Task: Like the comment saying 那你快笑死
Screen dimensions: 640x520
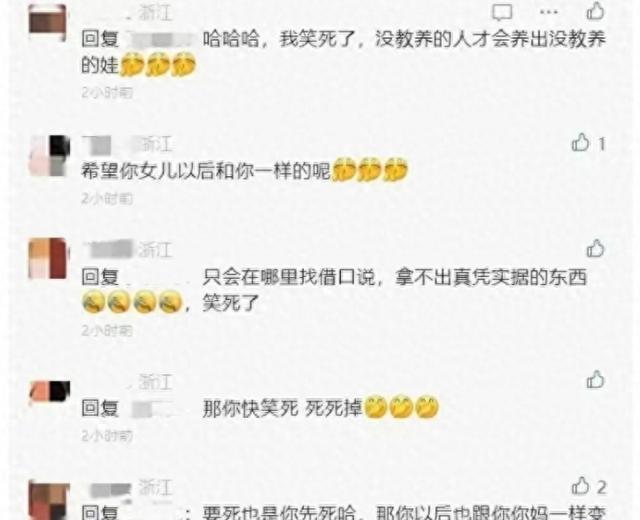Action: pyautogui.click(x=595, y=380)
